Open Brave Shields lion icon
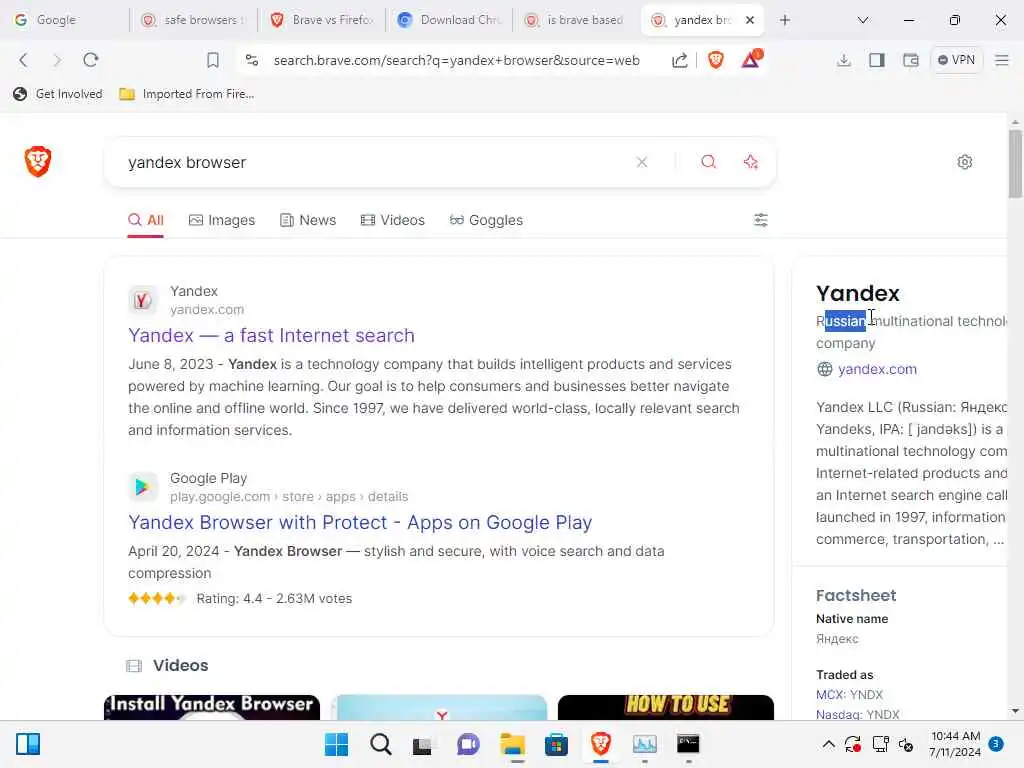The height and width of the screenshot is (768, 1024). [716, 60]
